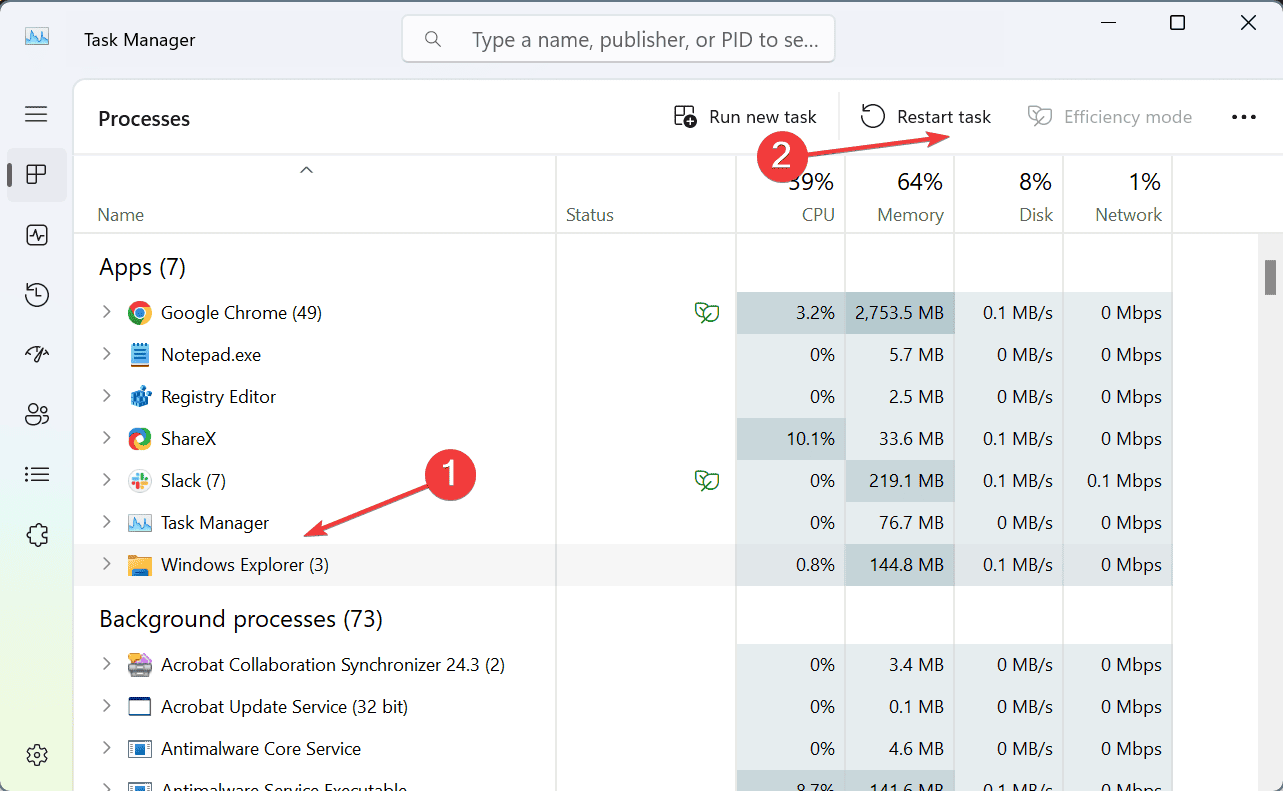1283x791 pixels.
Task: Click the Acrobat Collaboration Synchronizer icon
Action: click(x=139, y=665)
